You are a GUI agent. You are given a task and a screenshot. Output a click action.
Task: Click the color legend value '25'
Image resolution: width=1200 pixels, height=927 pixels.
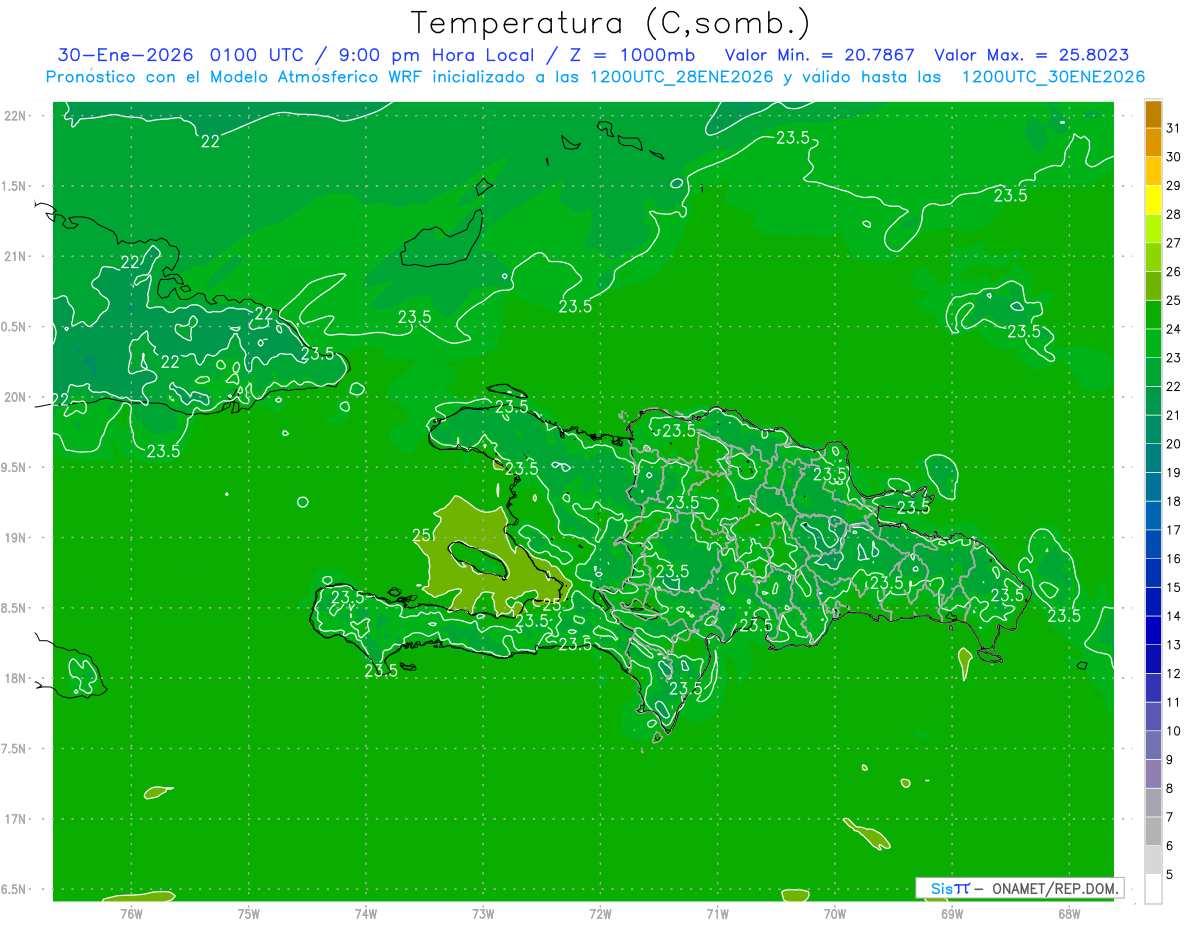pos(1173,301)
